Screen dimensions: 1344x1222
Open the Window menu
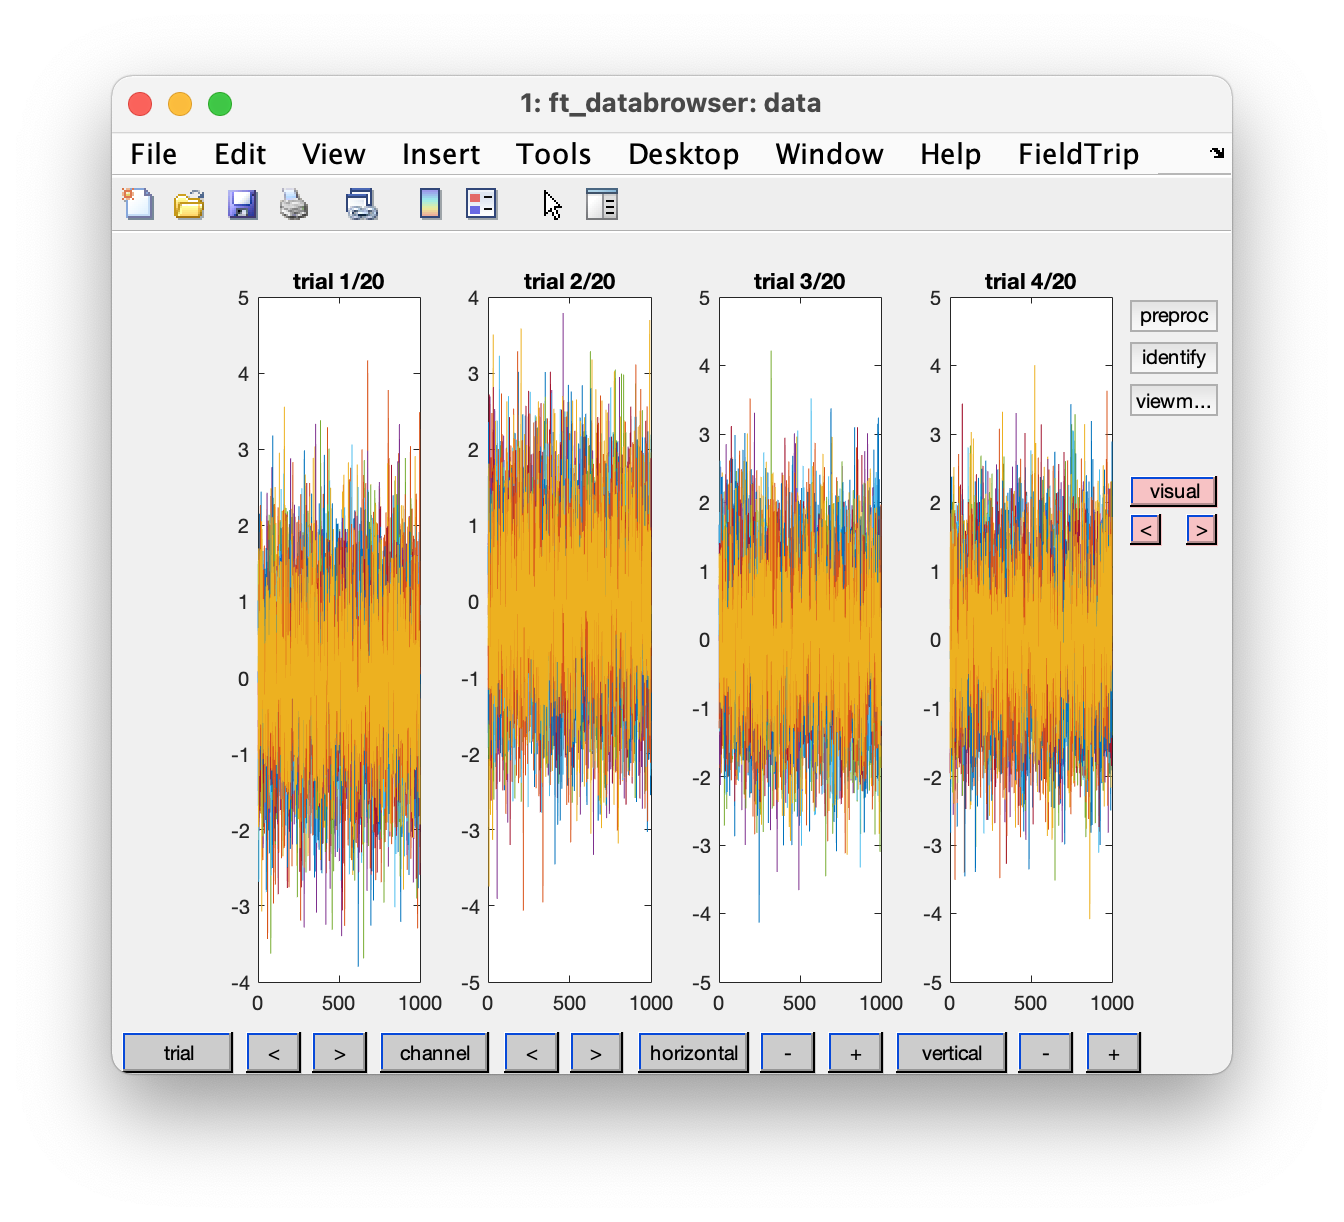[829, 154]
